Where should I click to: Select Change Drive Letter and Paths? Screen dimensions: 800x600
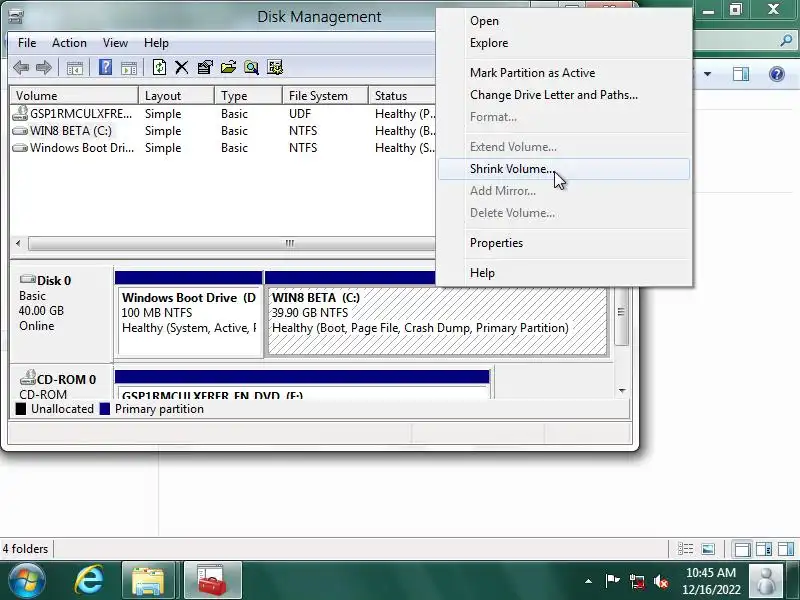coord(564,95)
